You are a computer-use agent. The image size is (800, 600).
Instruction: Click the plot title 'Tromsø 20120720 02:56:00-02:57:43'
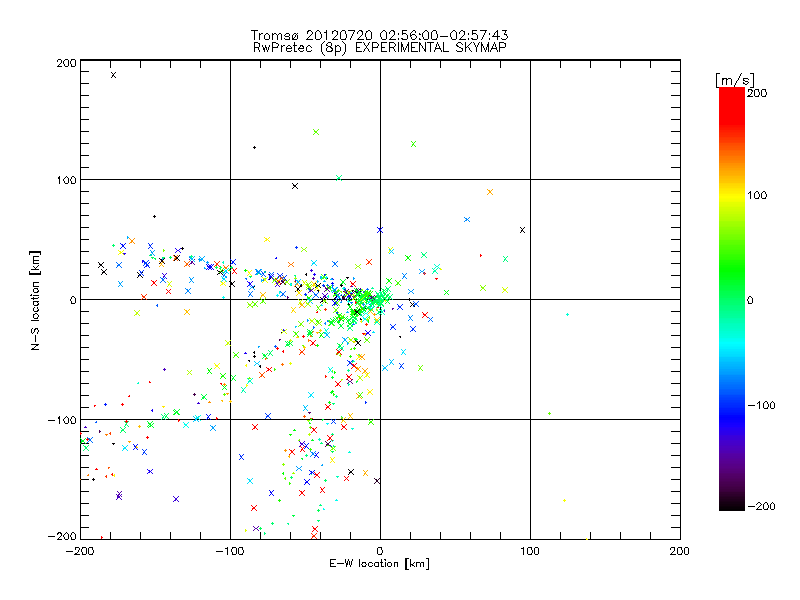pyautogui.click(x=379, y=35)
